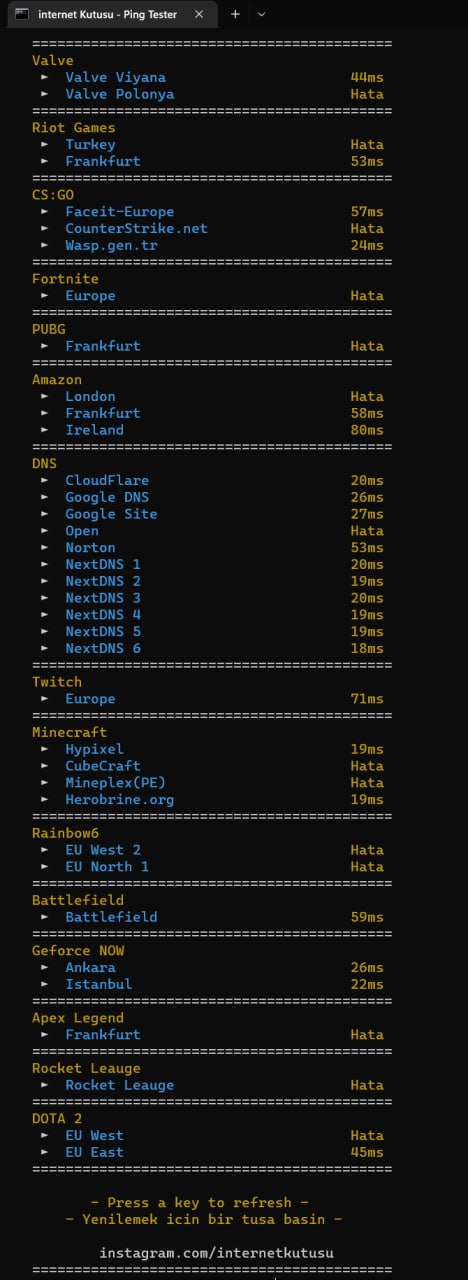Click the Press a key to refresh text
The image size is (468, 1280).
(x=199, y=1203)
